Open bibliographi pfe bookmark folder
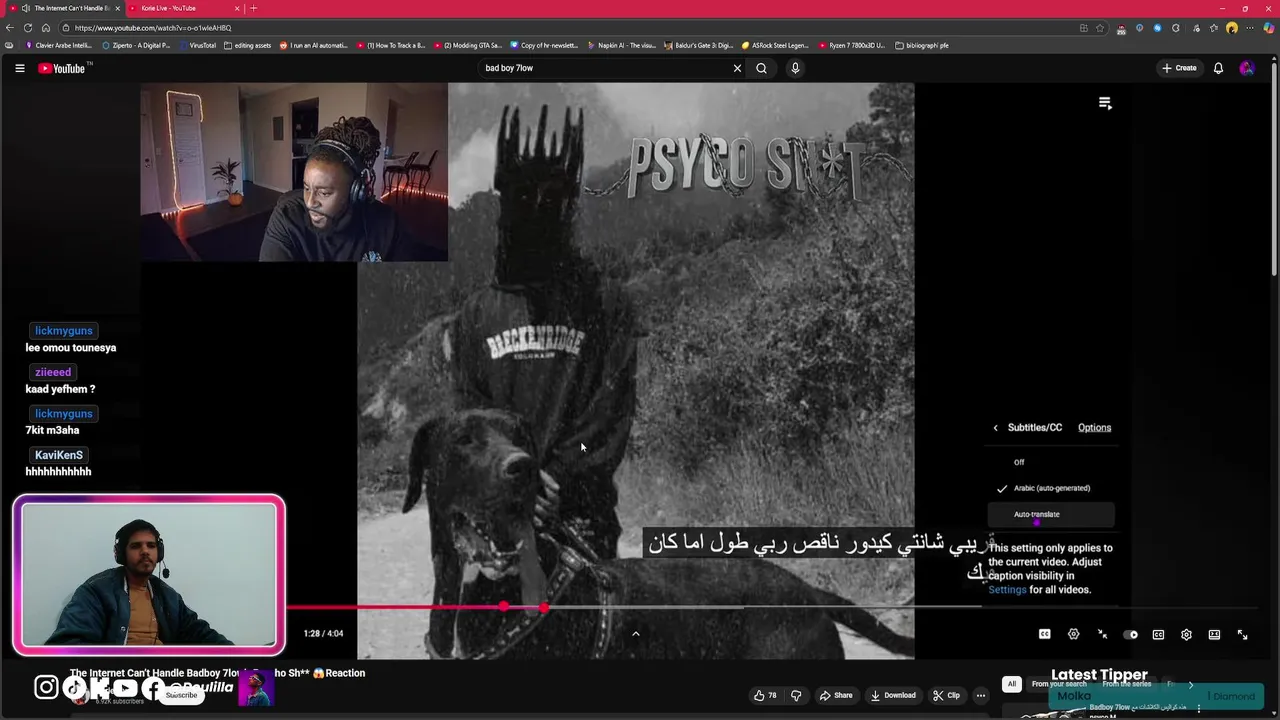This screenshot has height=720, width=1280. click(x=922, y=45)
